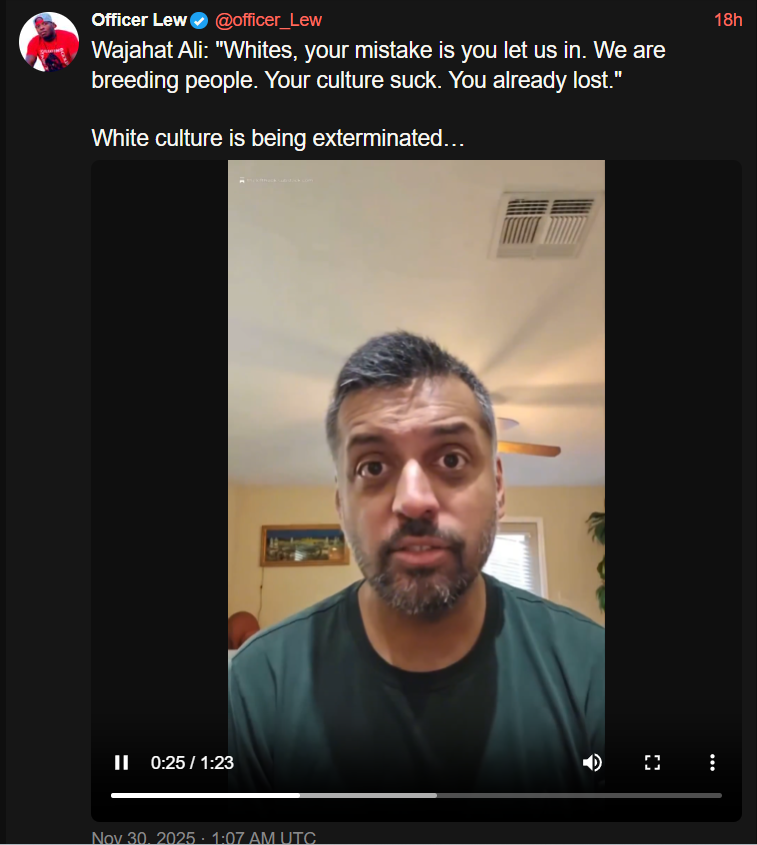The width and height of the screenshot is (757, 845).
Task: Click the small watermark at the video's top-left
Action: click(276, 180)
